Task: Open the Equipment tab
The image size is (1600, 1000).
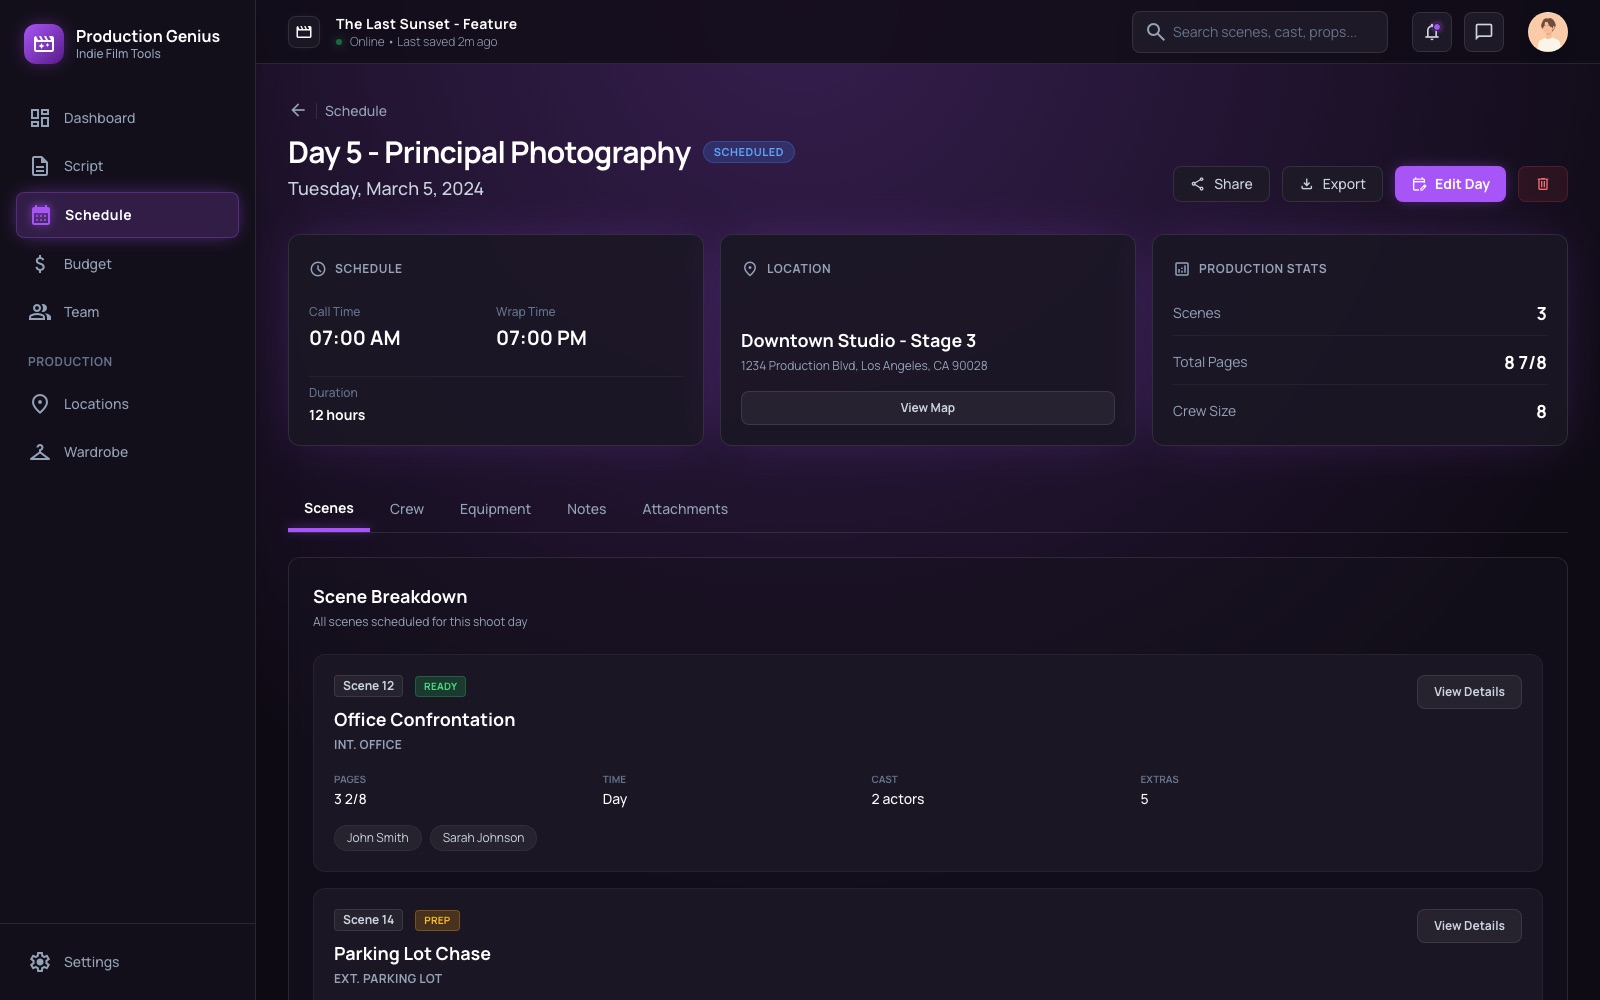Action: (495, 509)
